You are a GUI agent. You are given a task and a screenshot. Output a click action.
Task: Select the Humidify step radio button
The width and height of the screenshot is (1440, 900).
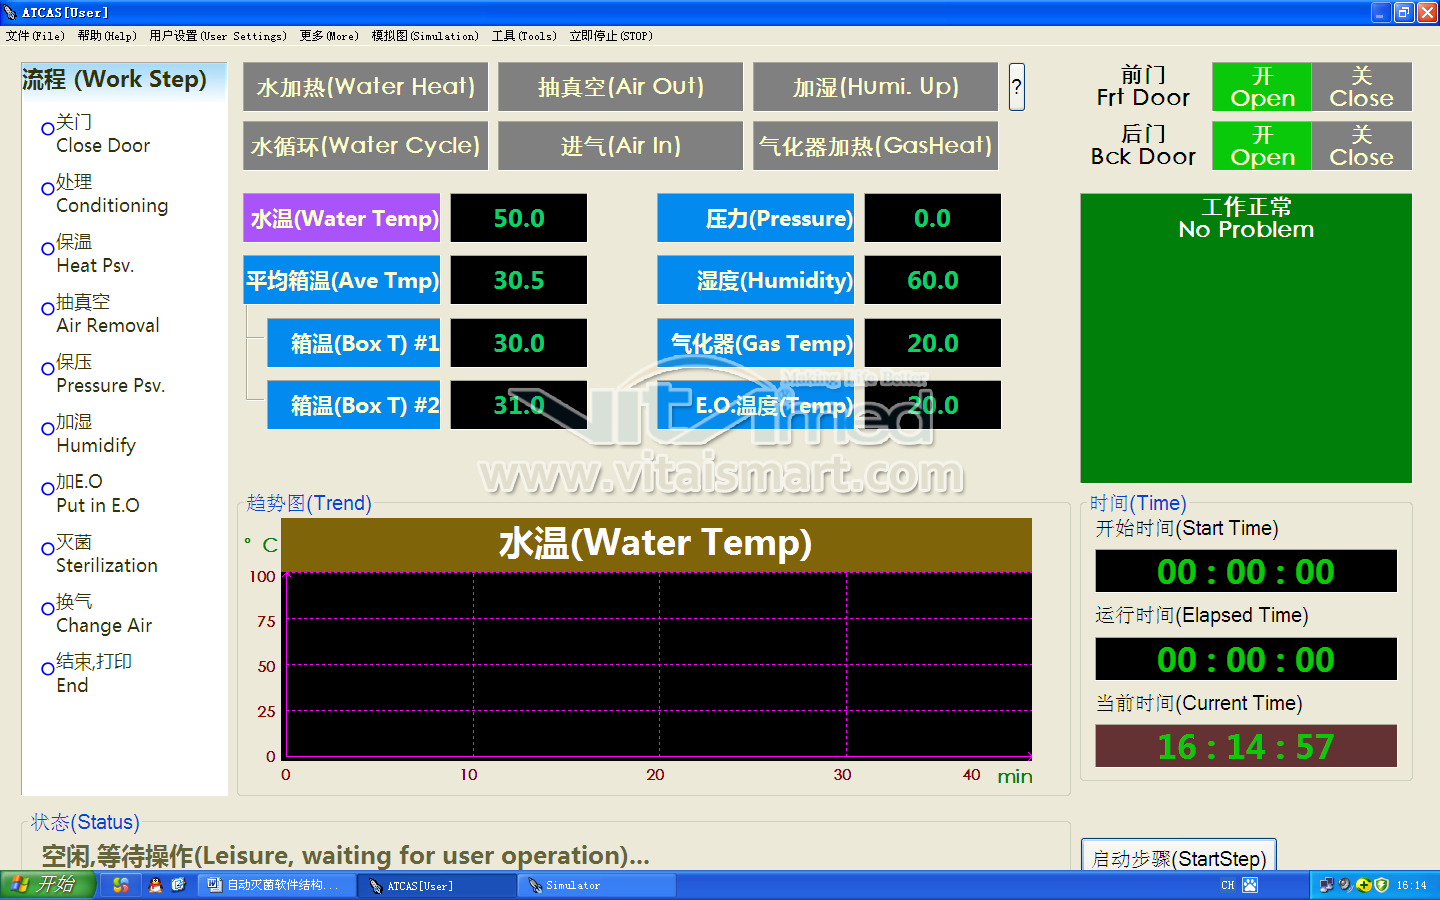click(47, 429)
